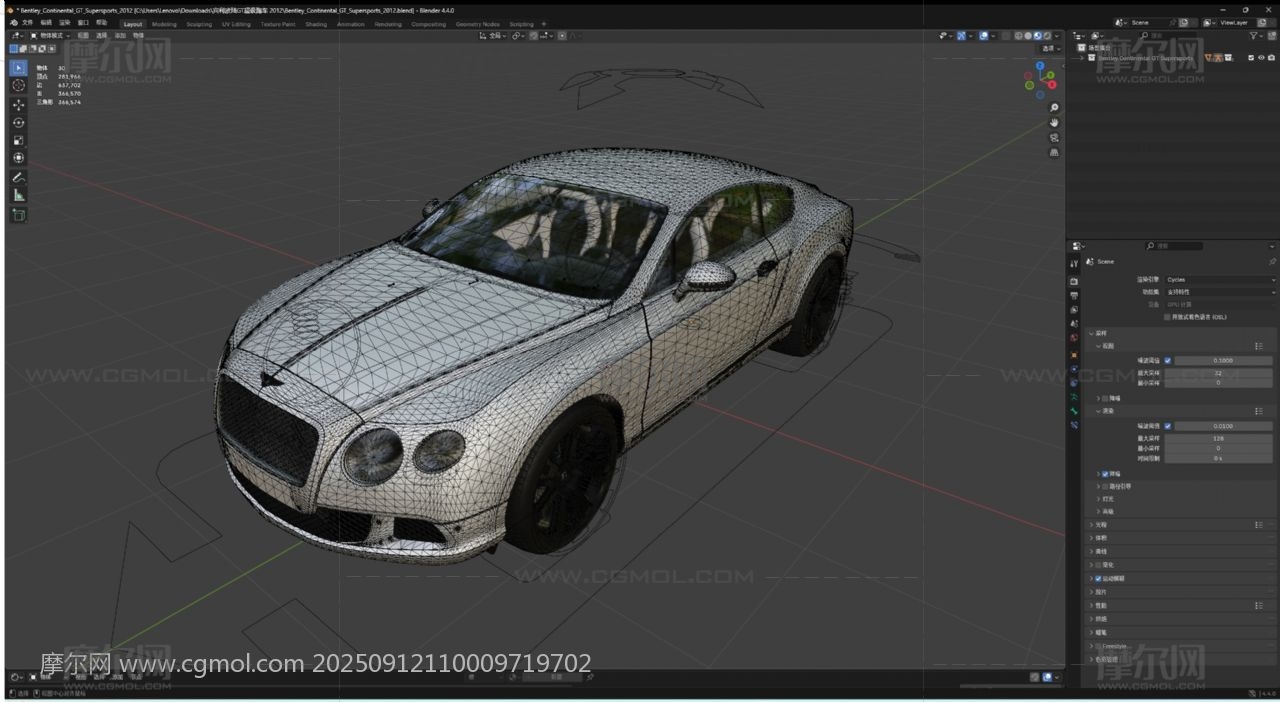This screenshot has width=1280, height=702.
Task: Collapse the Sampling panel
Action: [1092, 333]
